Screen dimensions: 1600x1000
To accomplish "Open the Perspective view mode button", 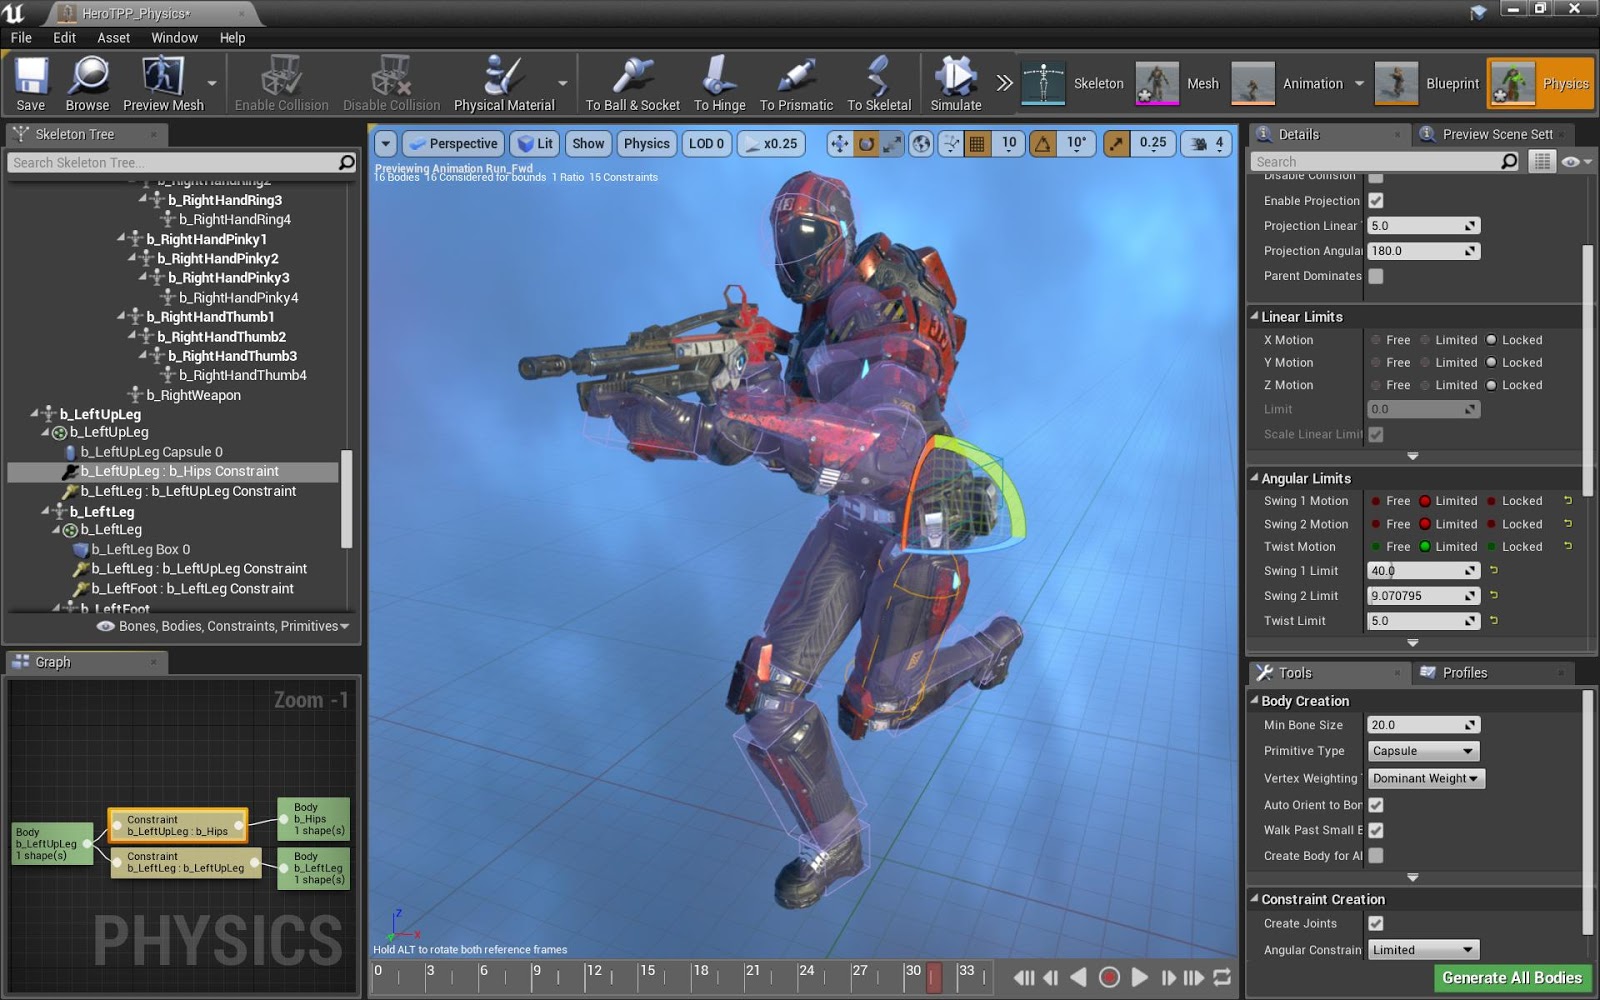I will pos(453,144).
